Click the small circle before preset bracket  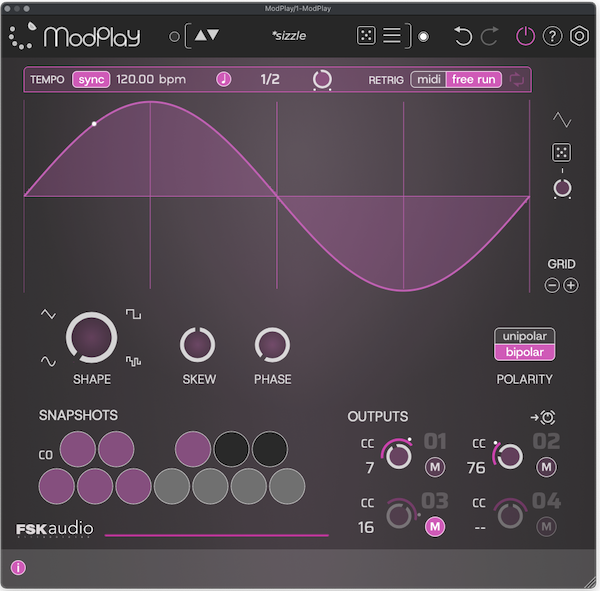coord(174,37)
